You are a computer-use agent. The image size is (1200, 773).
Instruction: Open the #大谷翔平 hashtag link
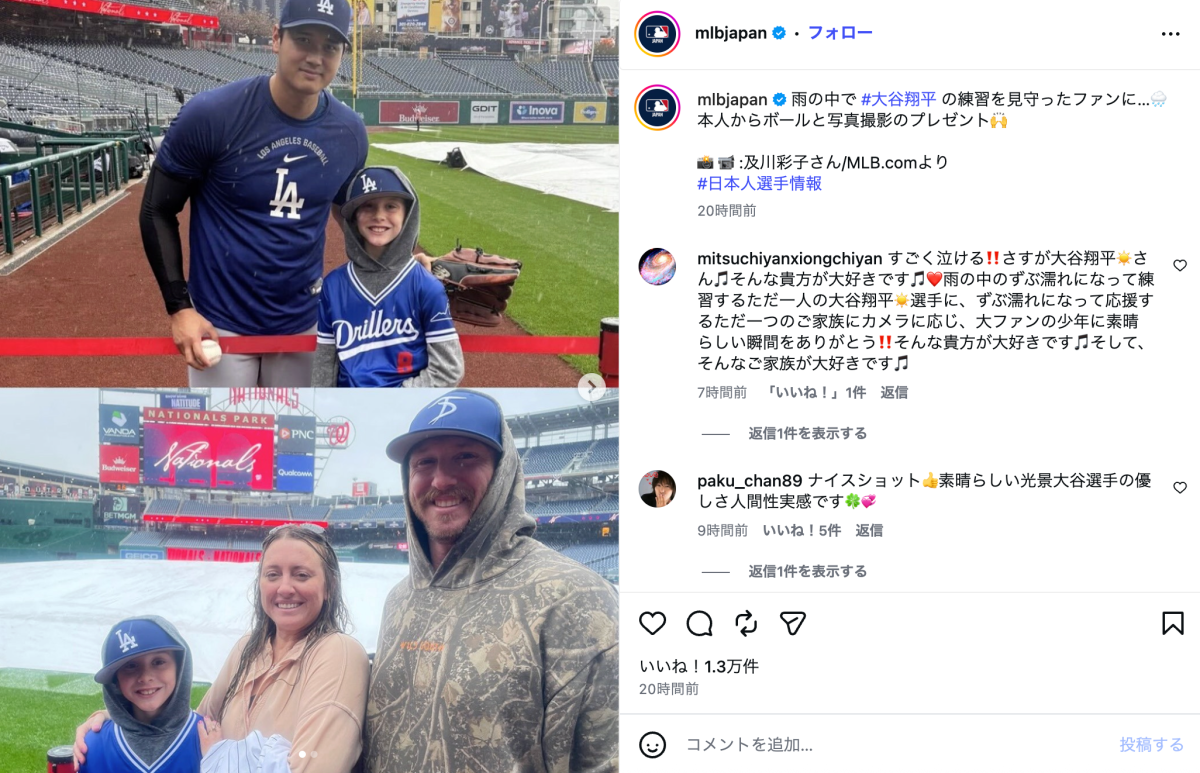coord(899,99)
